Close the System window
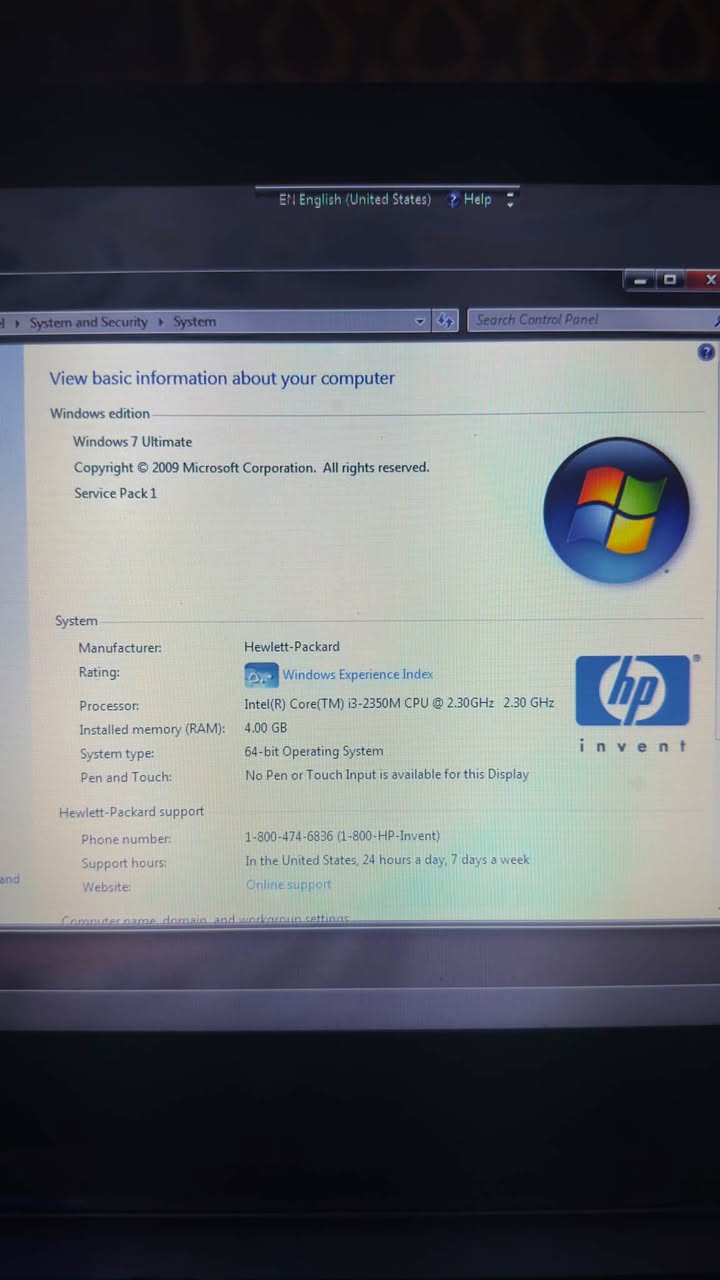 pyautogui.click(x=709, y=280)
